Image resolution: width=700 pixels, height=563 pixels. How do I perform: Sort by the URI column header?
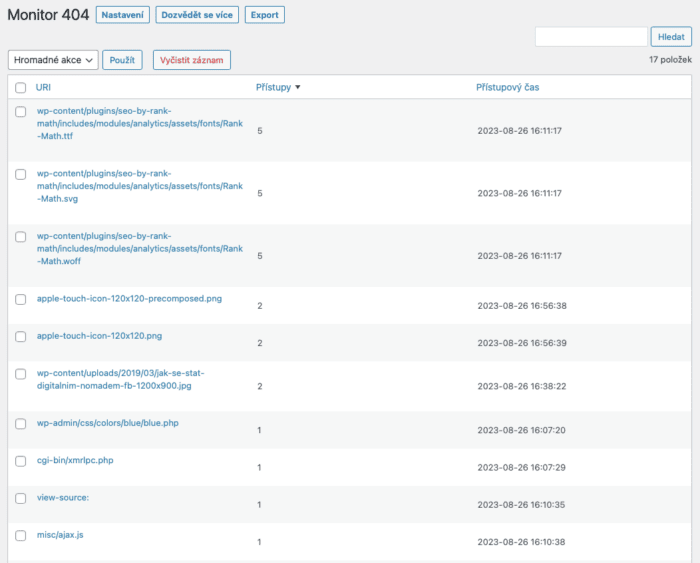click(x=44, y=88)
